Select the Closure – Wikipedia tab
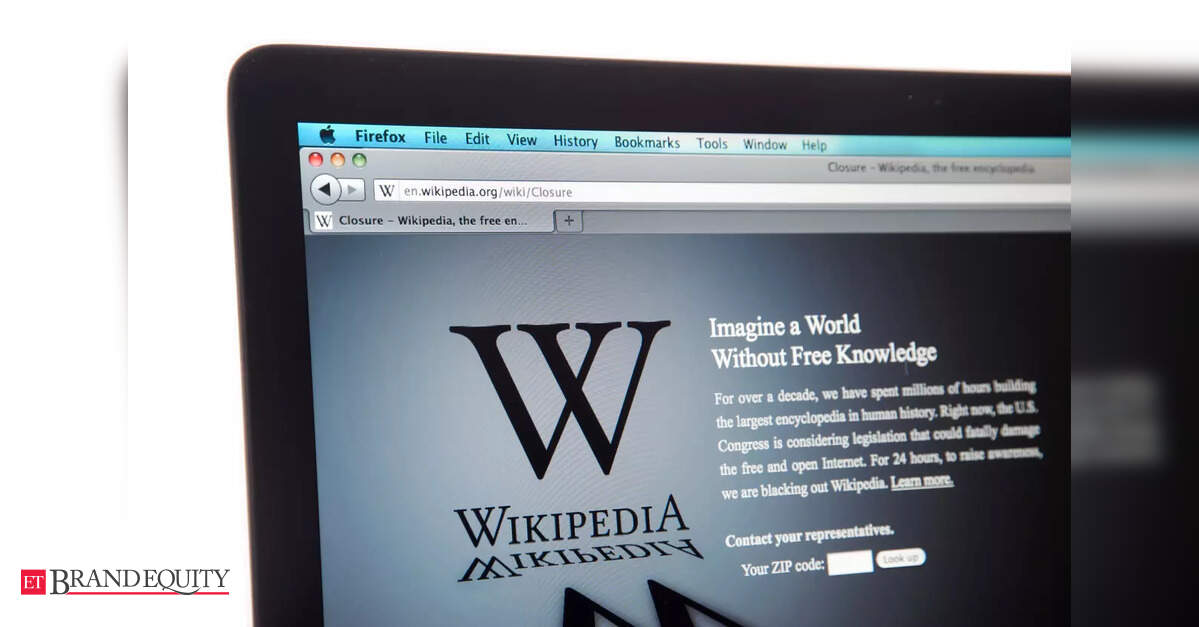 (431, 220)
